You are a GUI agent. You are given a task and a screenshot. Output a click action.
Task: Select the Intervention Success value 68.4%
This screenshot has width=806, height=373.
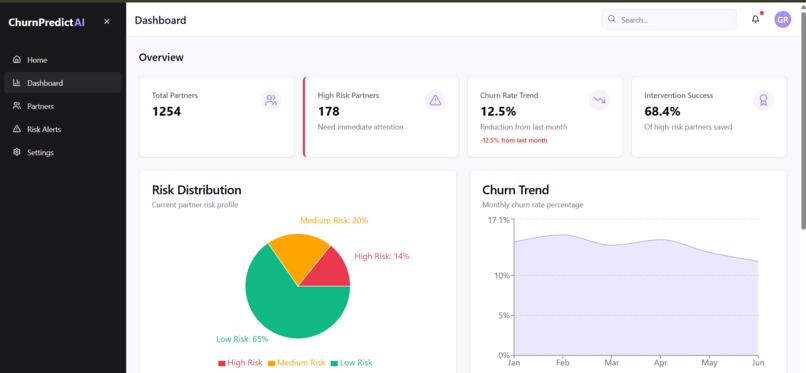[662, 111]
